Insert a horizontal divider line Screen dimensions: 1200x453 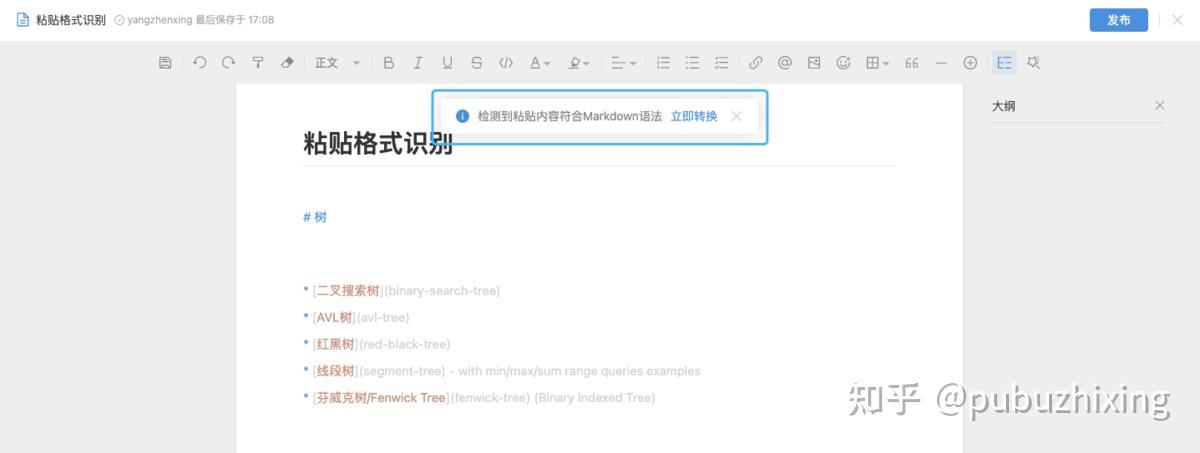[x=940, y=63]
